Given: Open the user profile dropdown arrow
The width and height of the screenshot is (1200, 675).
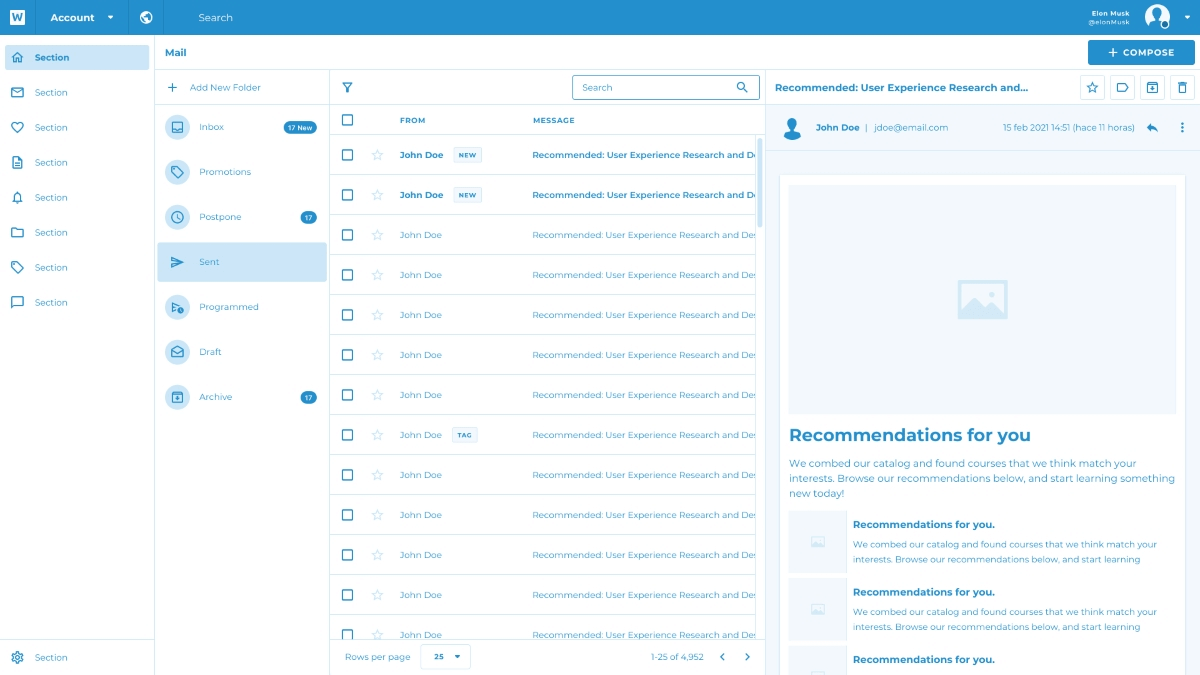Looking at the screenshot, I should click(1186, 17).
